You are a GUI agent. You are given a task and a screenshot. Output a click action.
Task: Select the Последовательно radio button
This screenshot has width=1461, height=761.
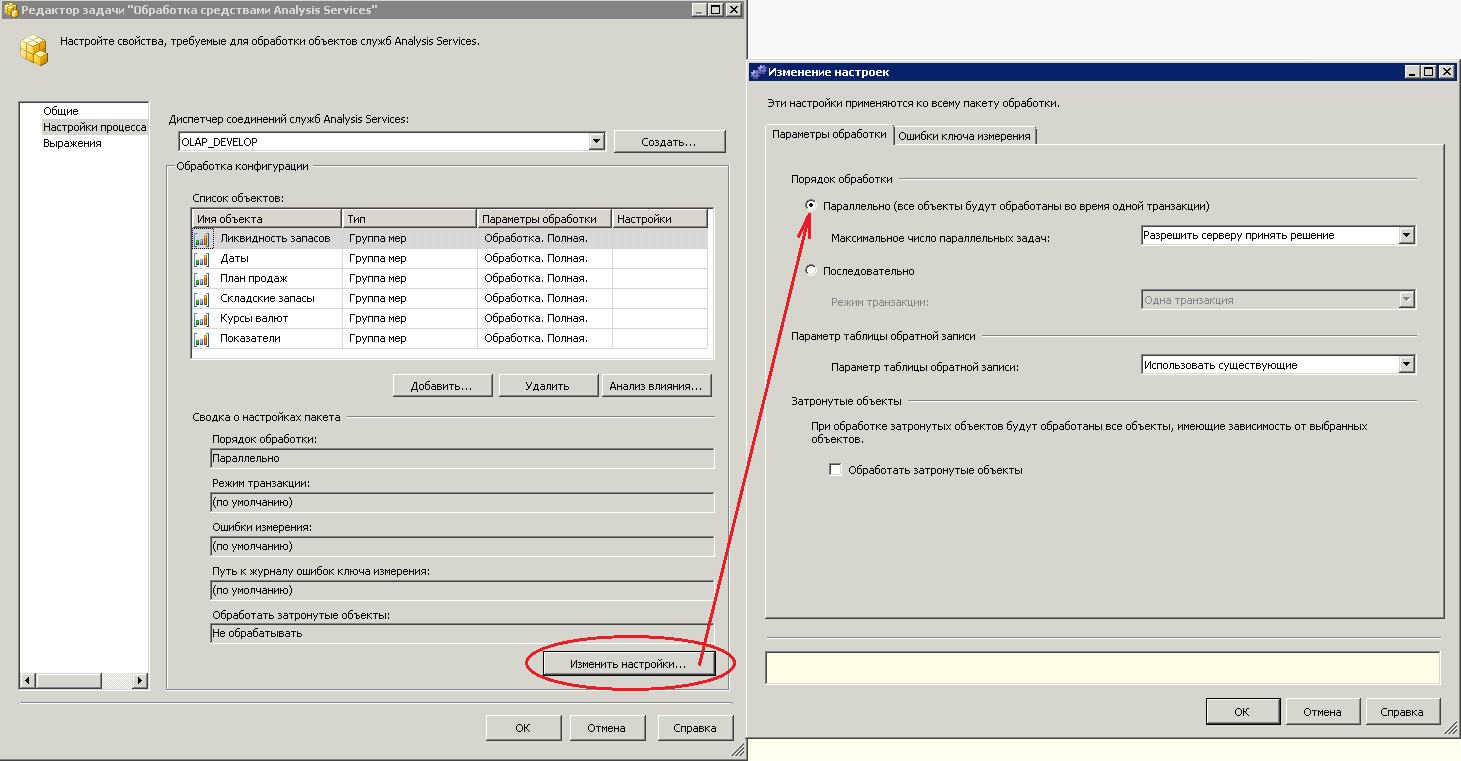(x=811, y=271)
